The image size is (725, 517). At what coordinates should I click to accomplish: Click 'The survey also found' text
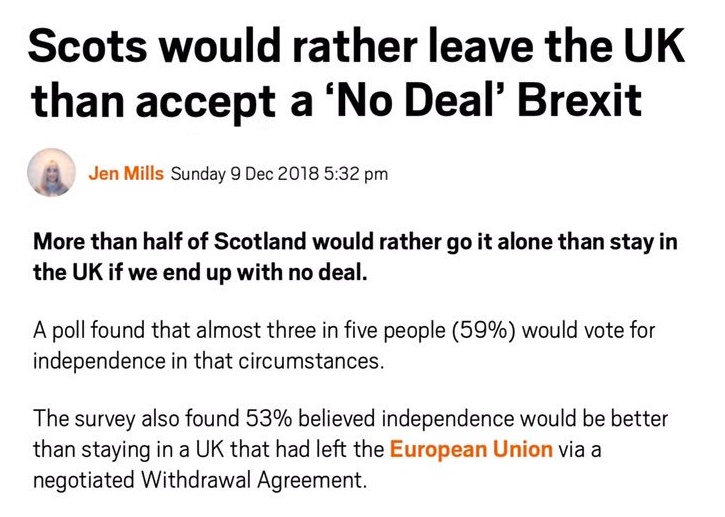136,419
